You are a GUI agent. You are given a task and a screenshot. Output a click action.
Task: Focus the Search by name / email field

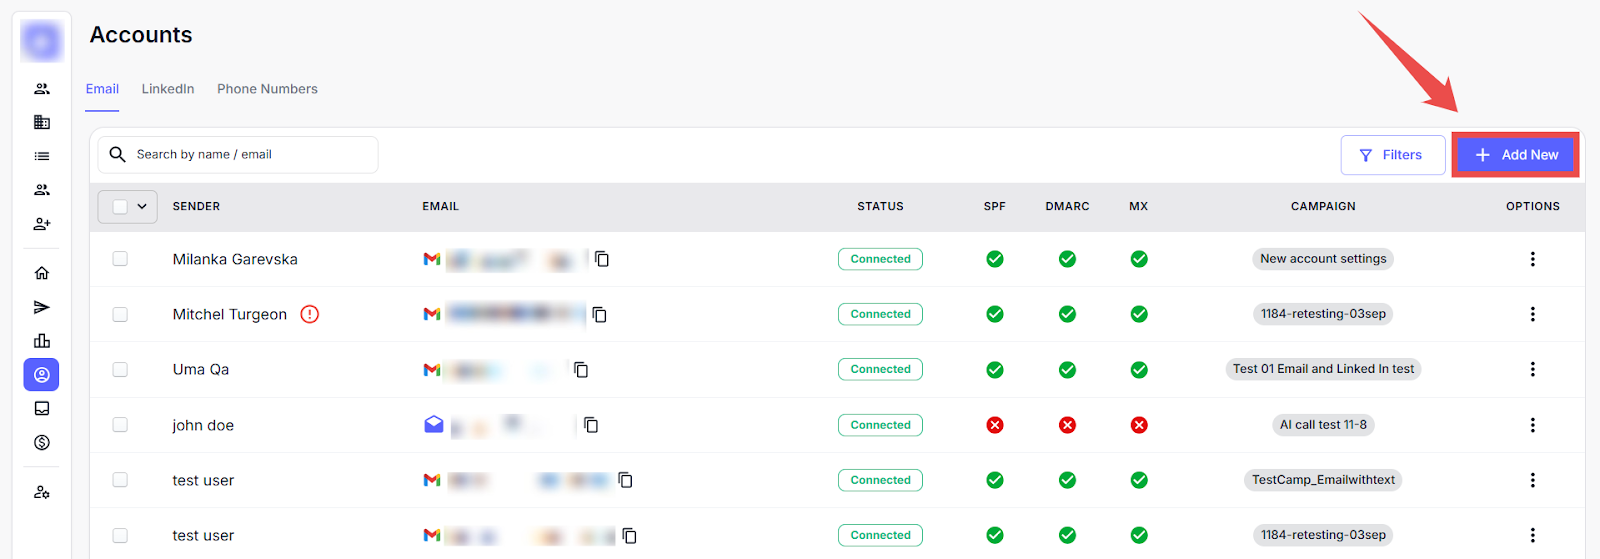pyautogui.click(x=250, y=155)
